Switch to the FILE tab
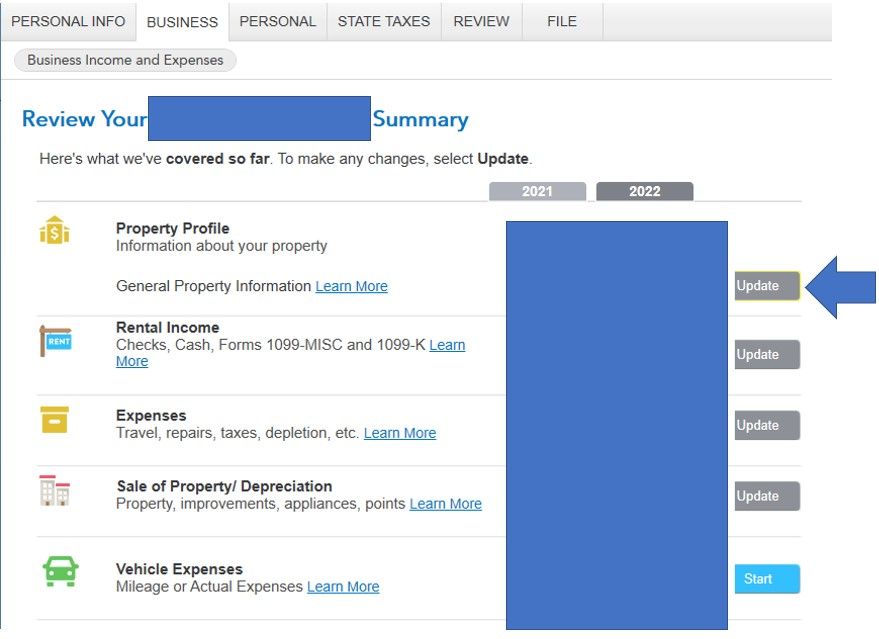 [x=562, y=21]
